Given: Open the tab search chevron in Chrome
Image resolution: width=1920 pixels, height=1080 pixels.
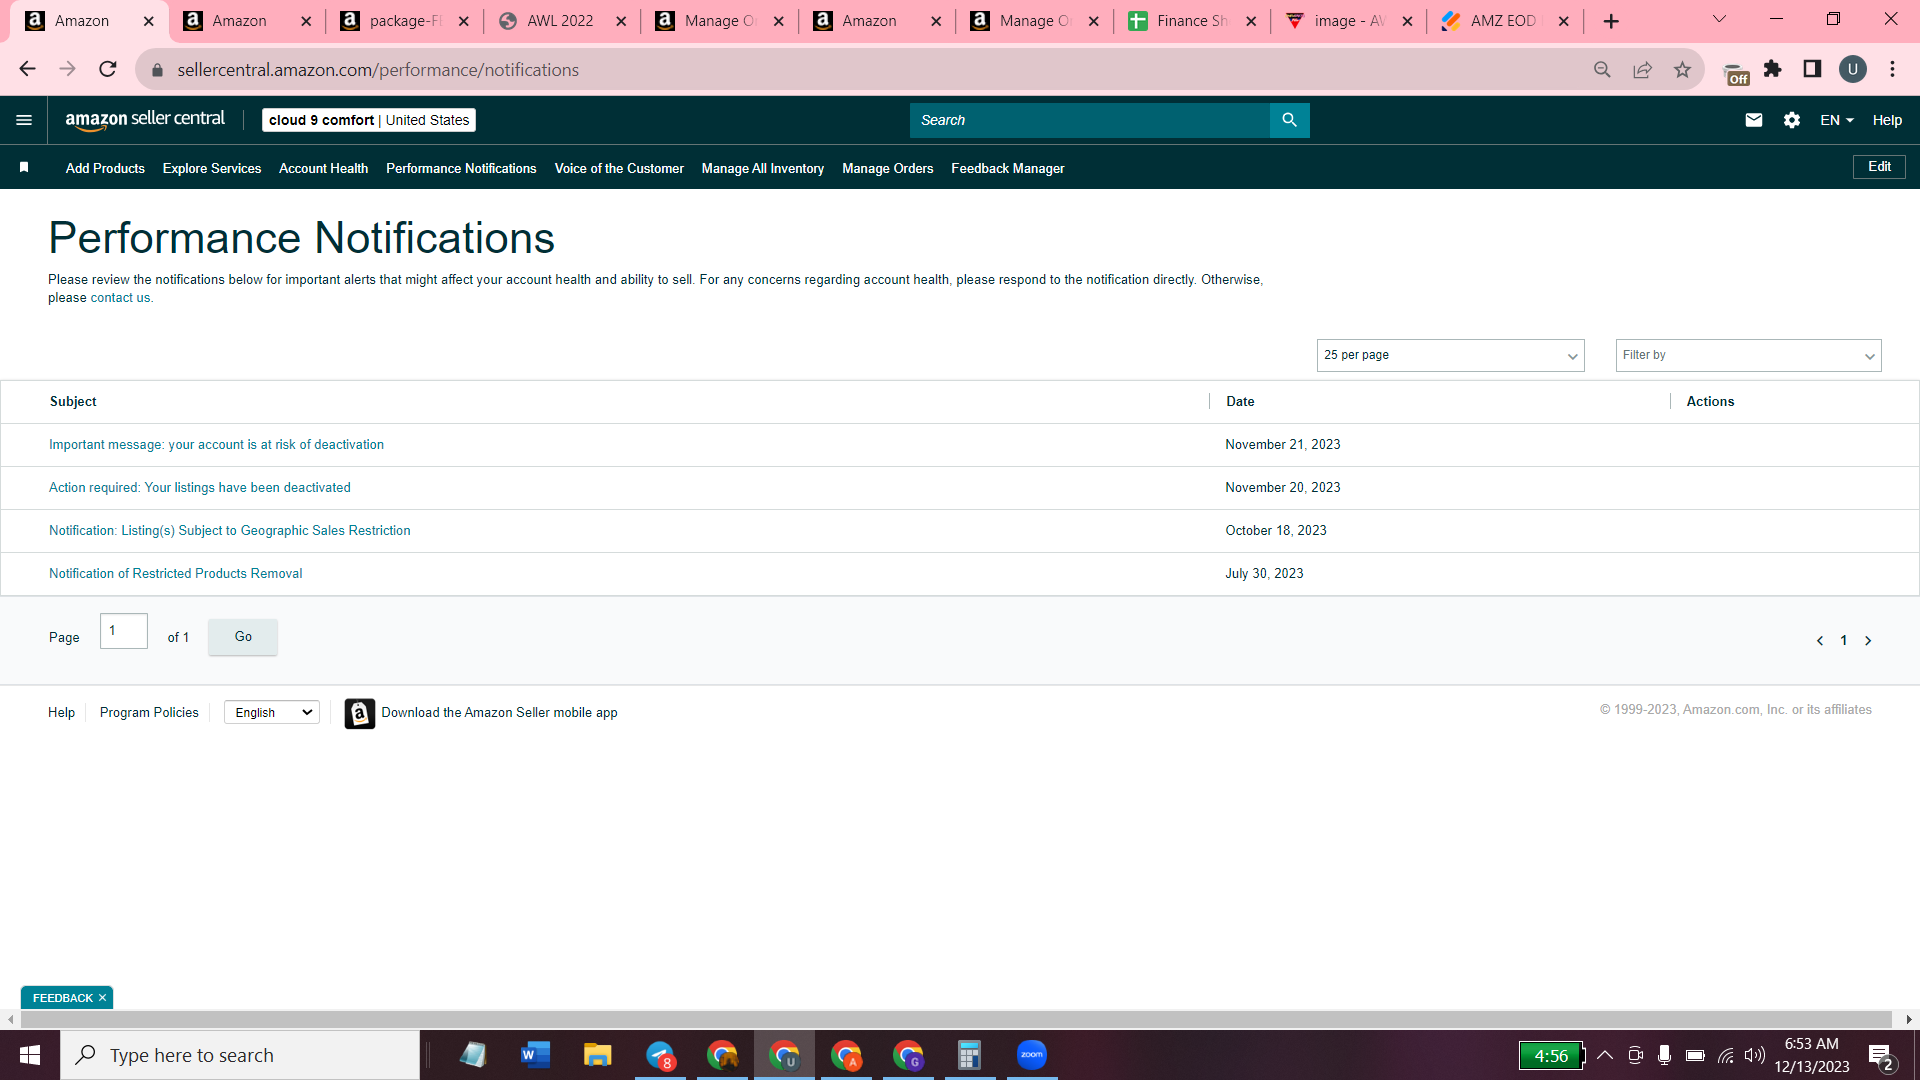Looking at the screenshot, I should coord(1719,20).
